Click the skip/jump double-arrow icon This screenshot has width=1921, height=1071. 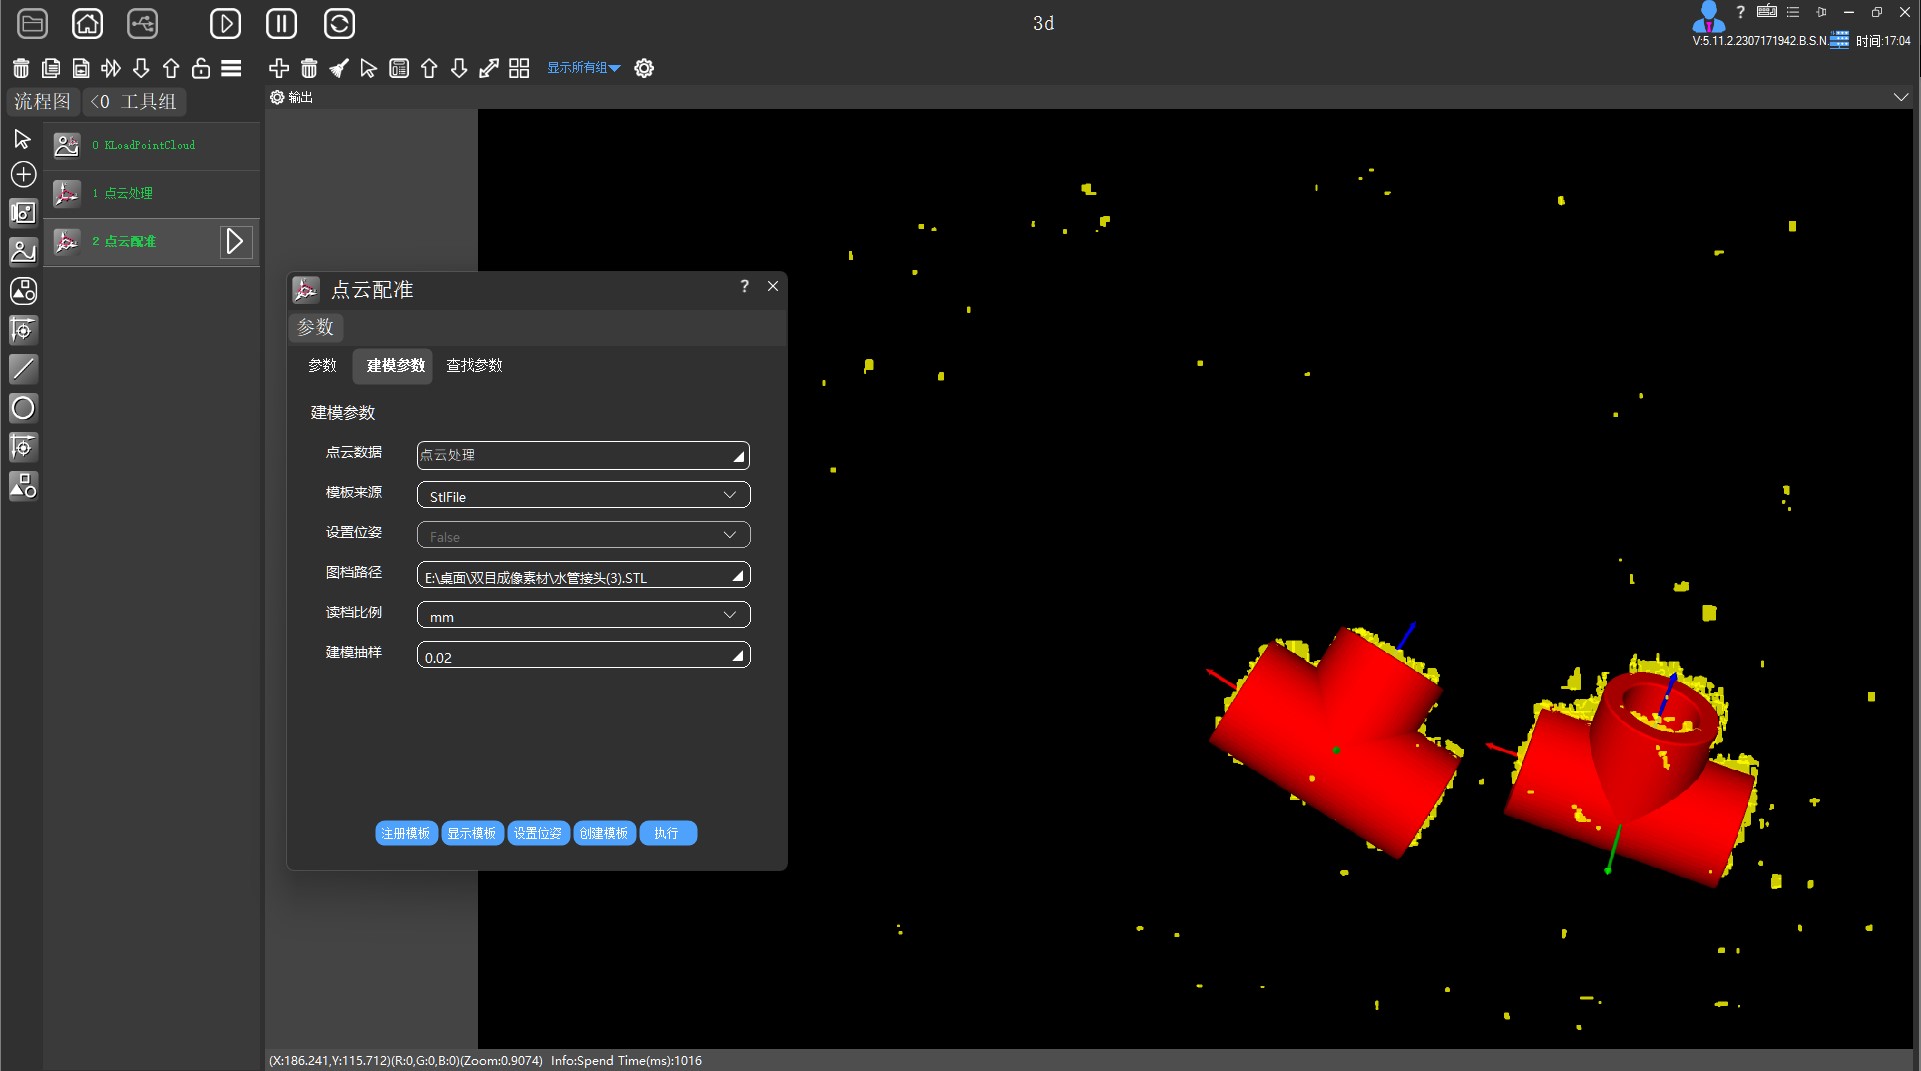tap(111, 68)
